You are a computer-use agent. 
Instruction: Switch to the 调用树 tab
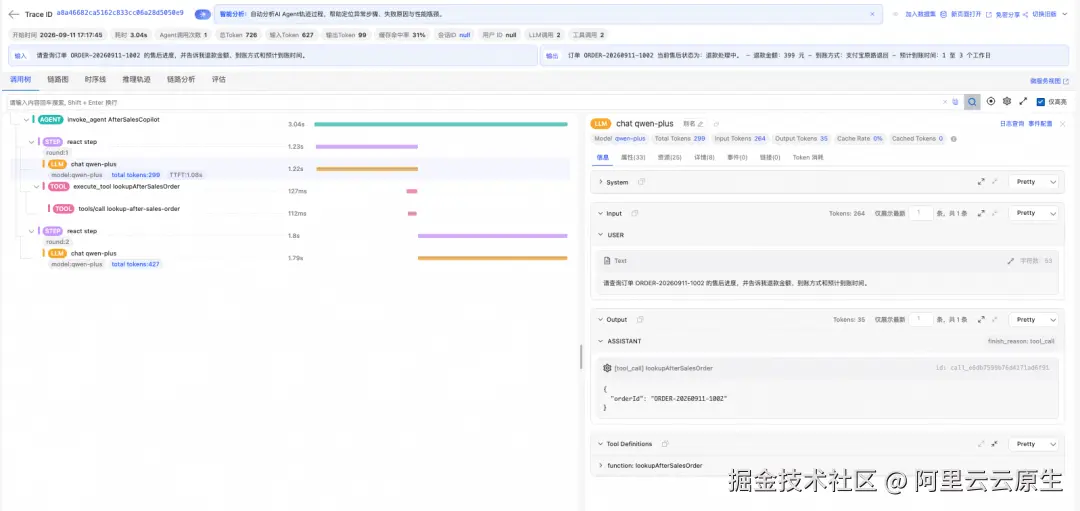pos(20,79)
